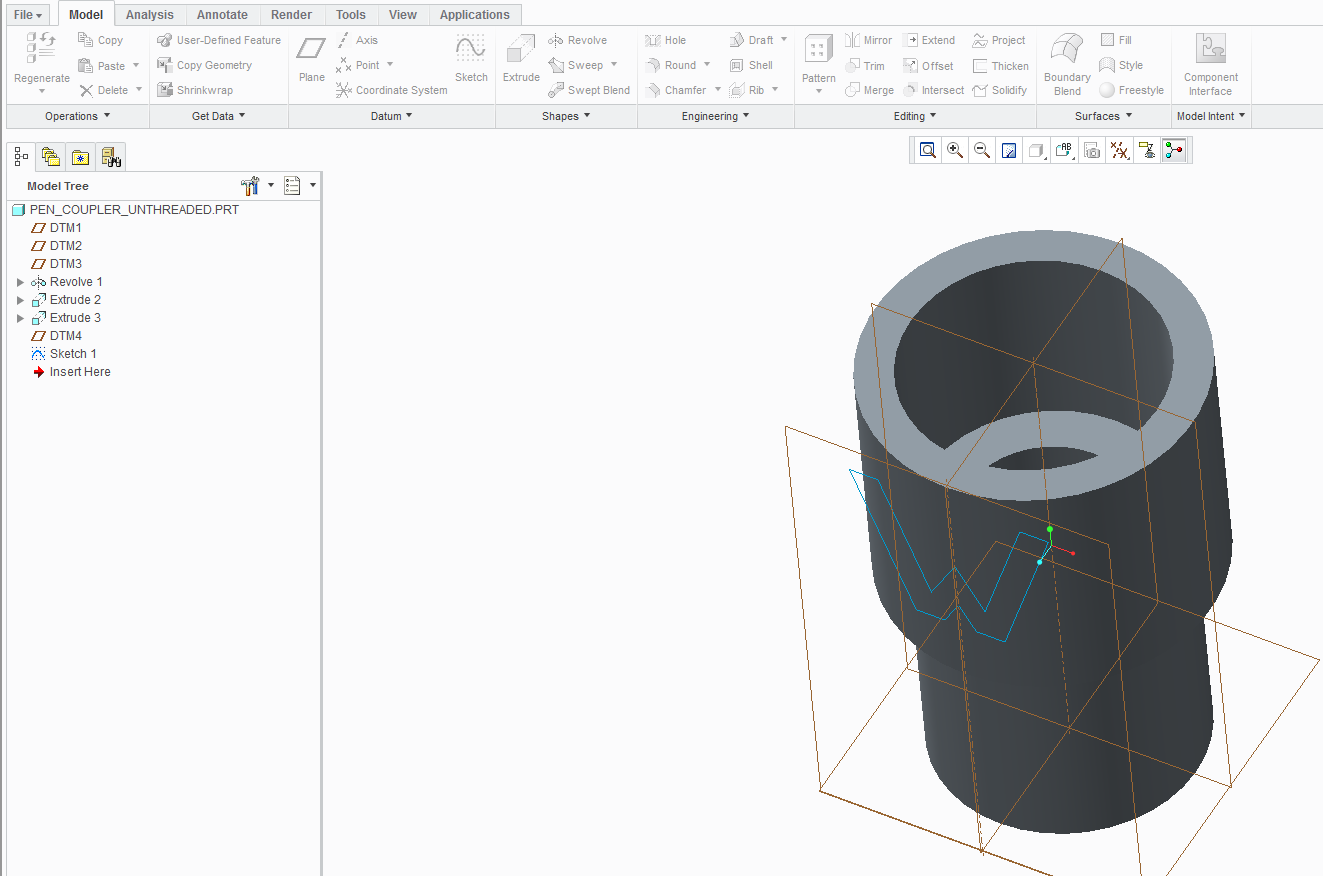Open the Component Interface tool

[x=1210, y=65]
